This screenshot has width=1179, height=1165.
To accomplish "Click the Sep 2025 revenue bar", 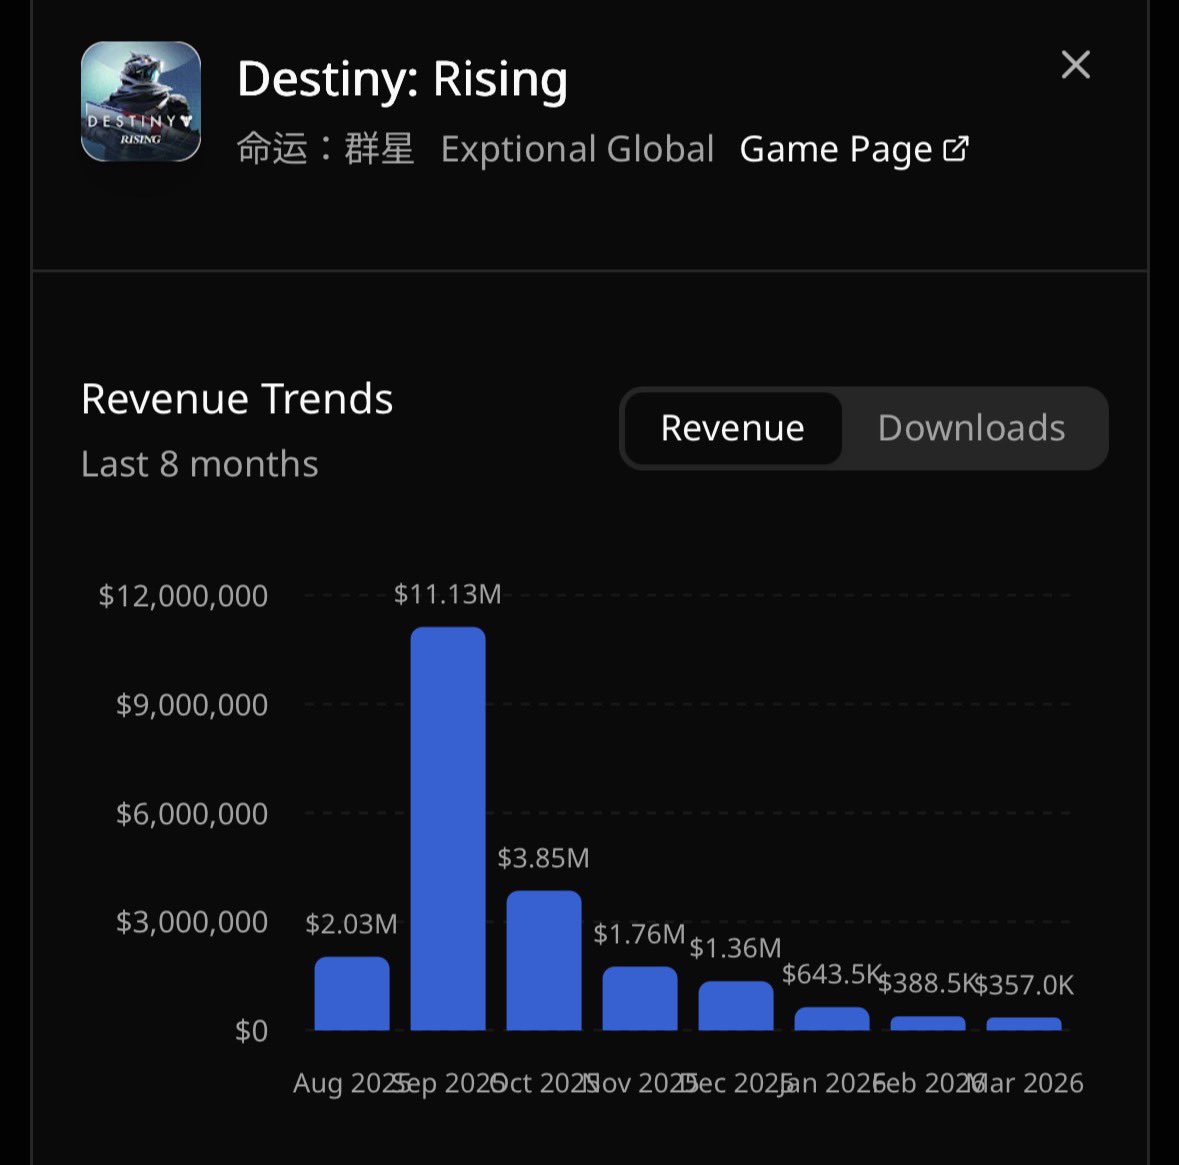I will pyautogui.click(x=447, y=828).
